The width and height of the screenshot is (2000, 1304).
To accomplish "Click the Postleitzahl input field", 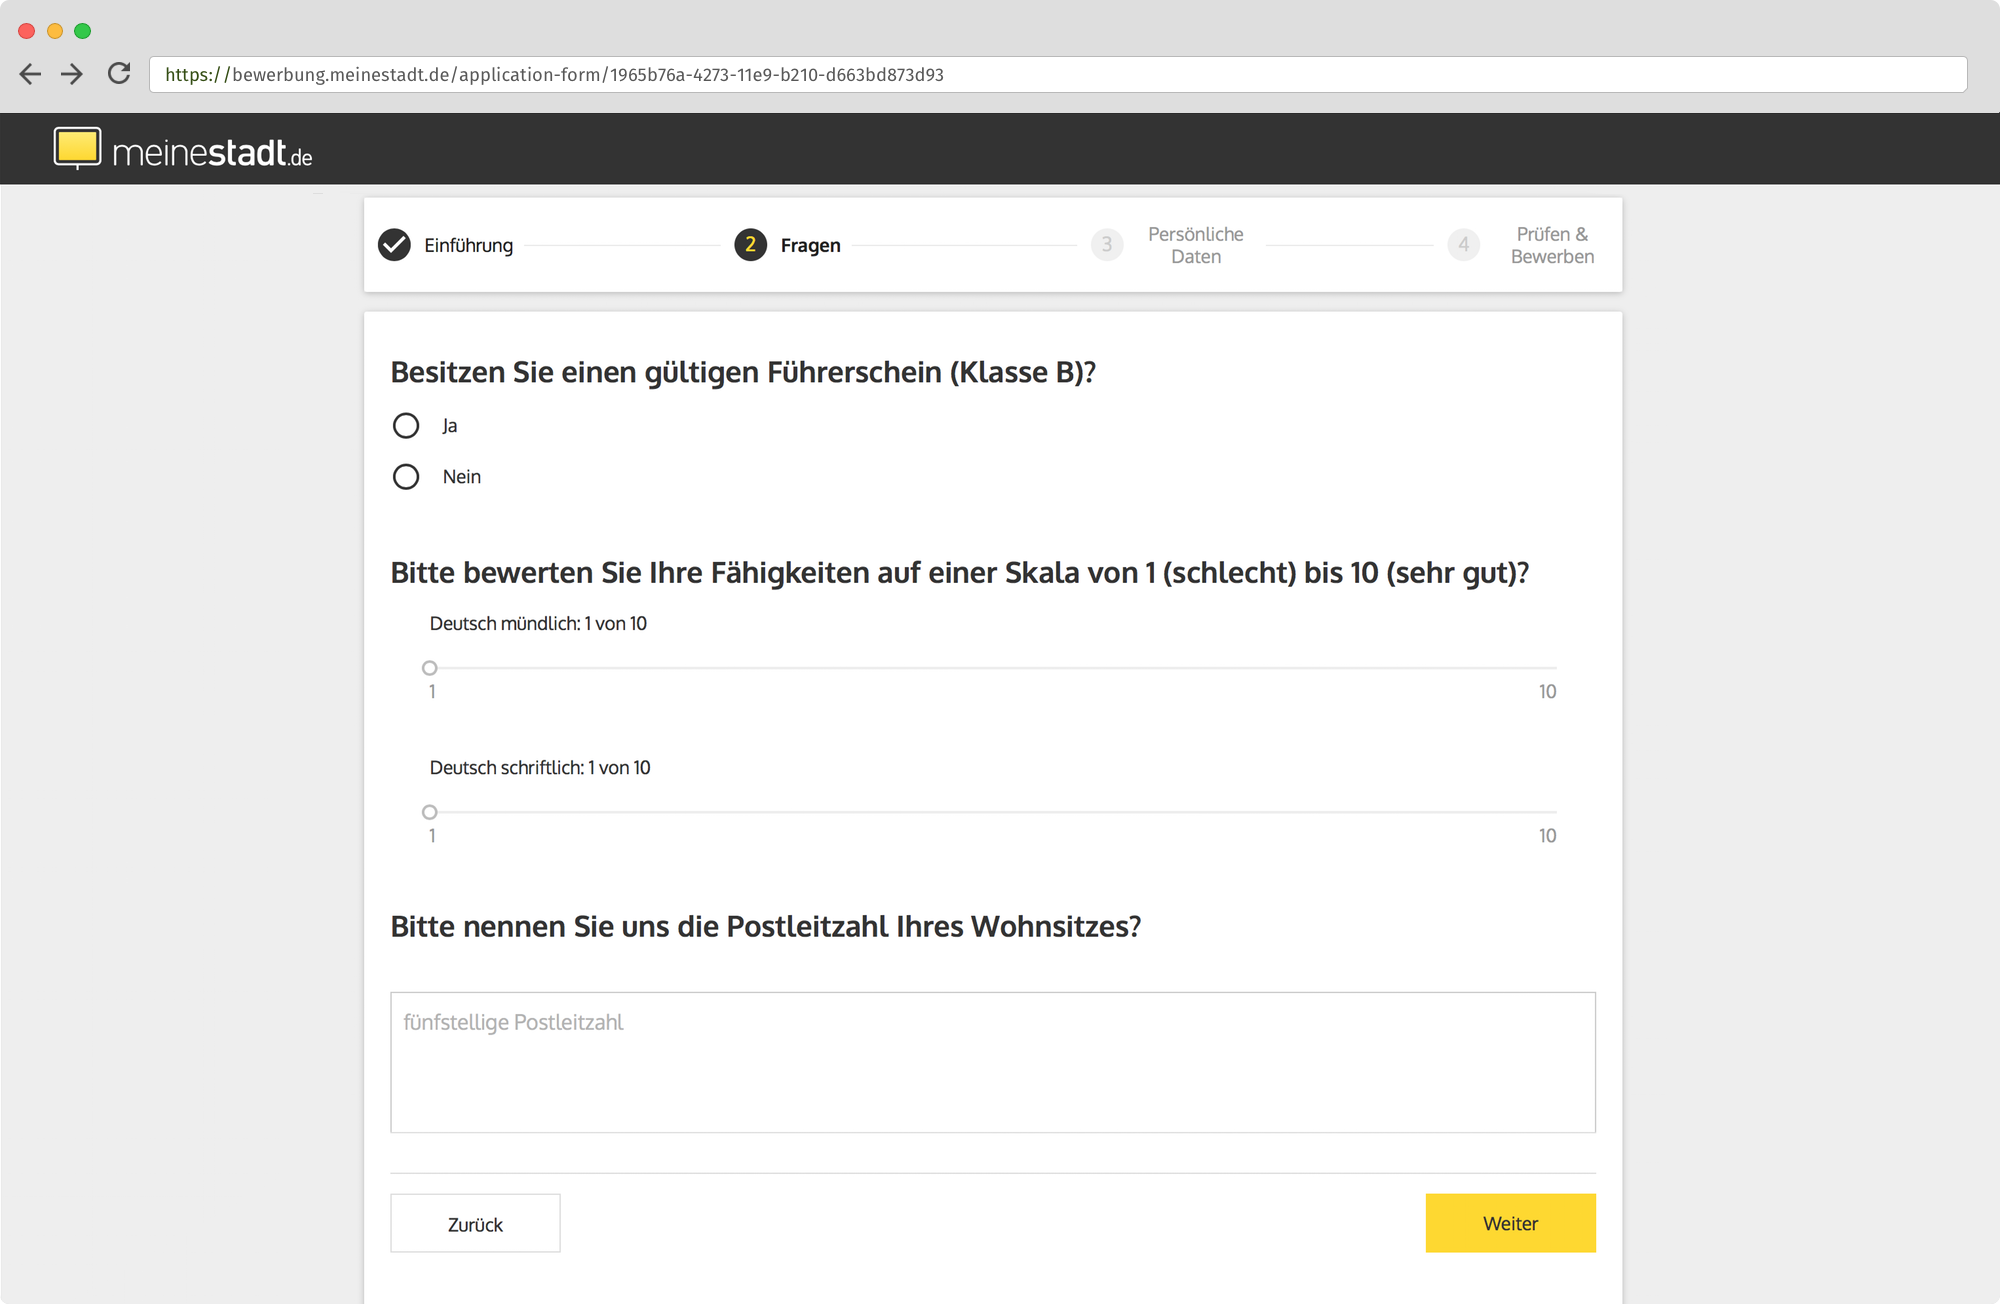I will (x=993, y=1062).
